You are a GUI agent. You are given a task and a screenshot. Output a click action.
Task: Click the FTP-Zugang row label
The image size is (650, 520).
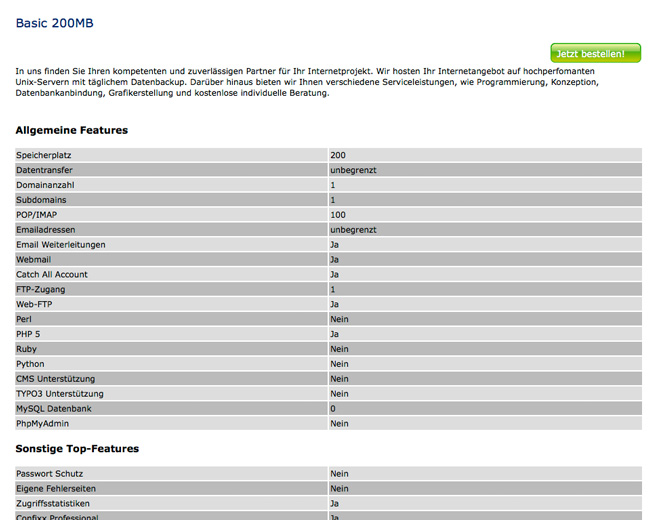click(x=40, y=289)
